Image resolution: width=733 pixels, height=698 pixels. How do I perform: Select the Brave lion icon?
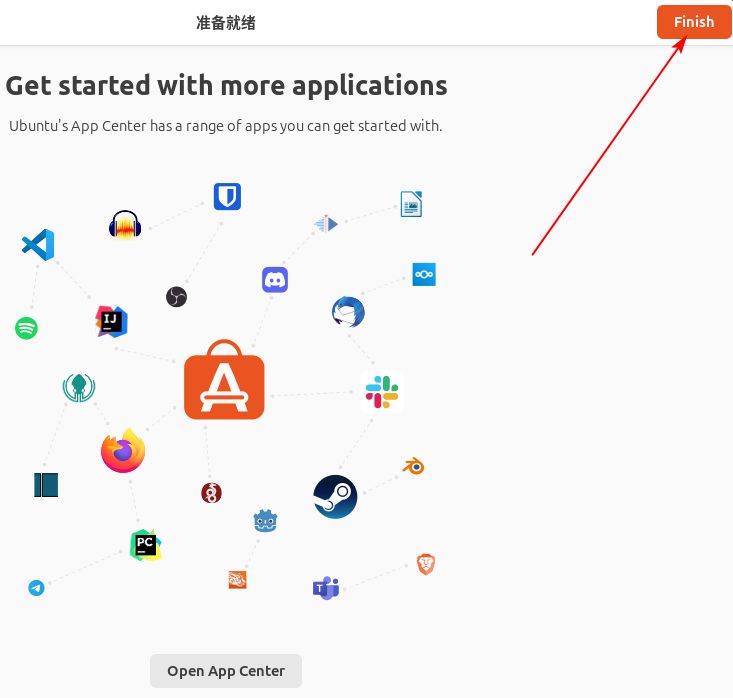tap(426, 564)
